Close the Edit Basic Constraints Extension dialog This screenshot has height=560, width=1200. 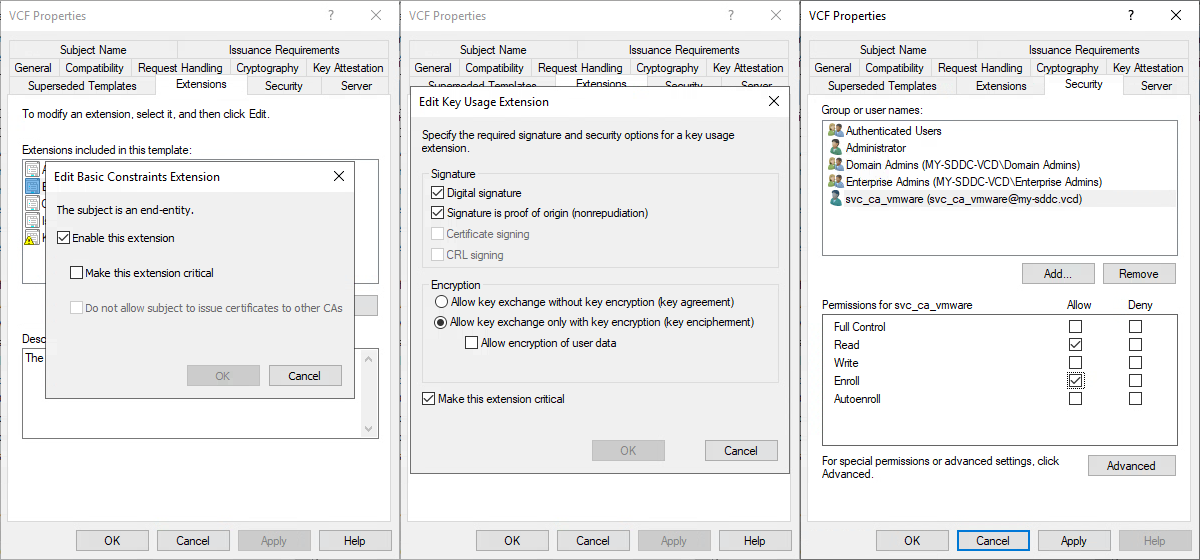(338, 177)
